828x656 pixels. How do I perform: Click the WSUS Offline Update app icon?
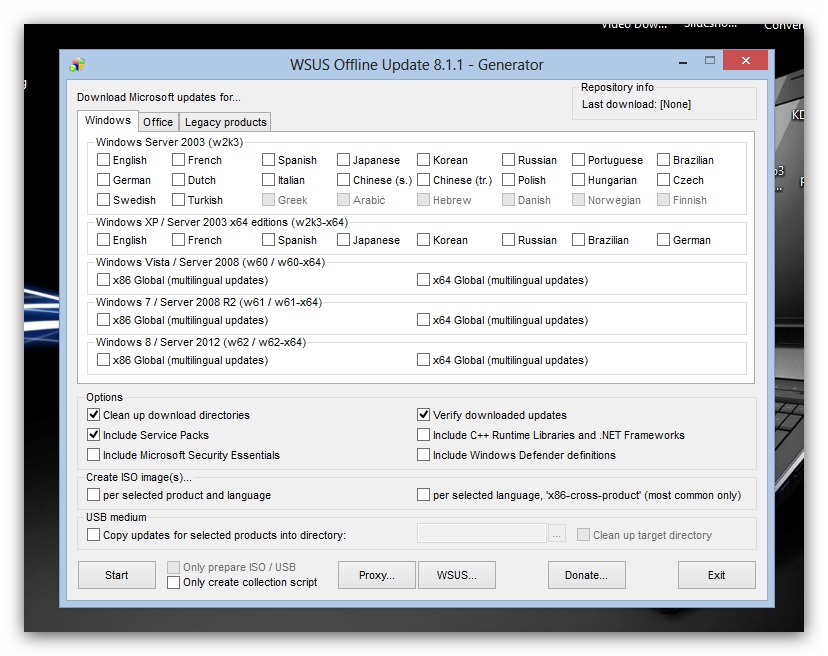(77, 64)
